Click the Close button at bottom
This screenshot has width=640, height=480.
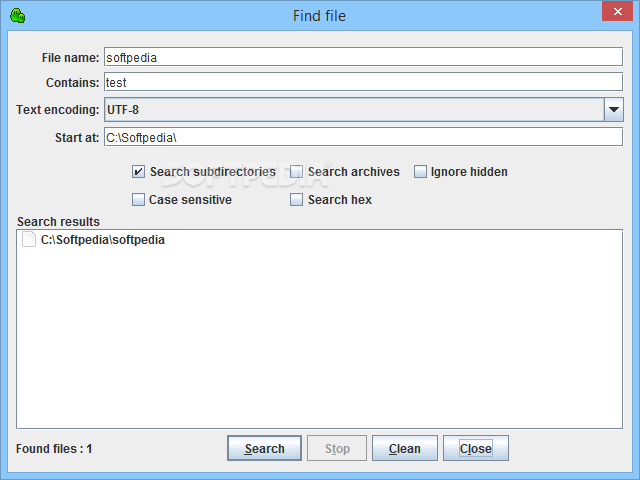click(476, 448)
